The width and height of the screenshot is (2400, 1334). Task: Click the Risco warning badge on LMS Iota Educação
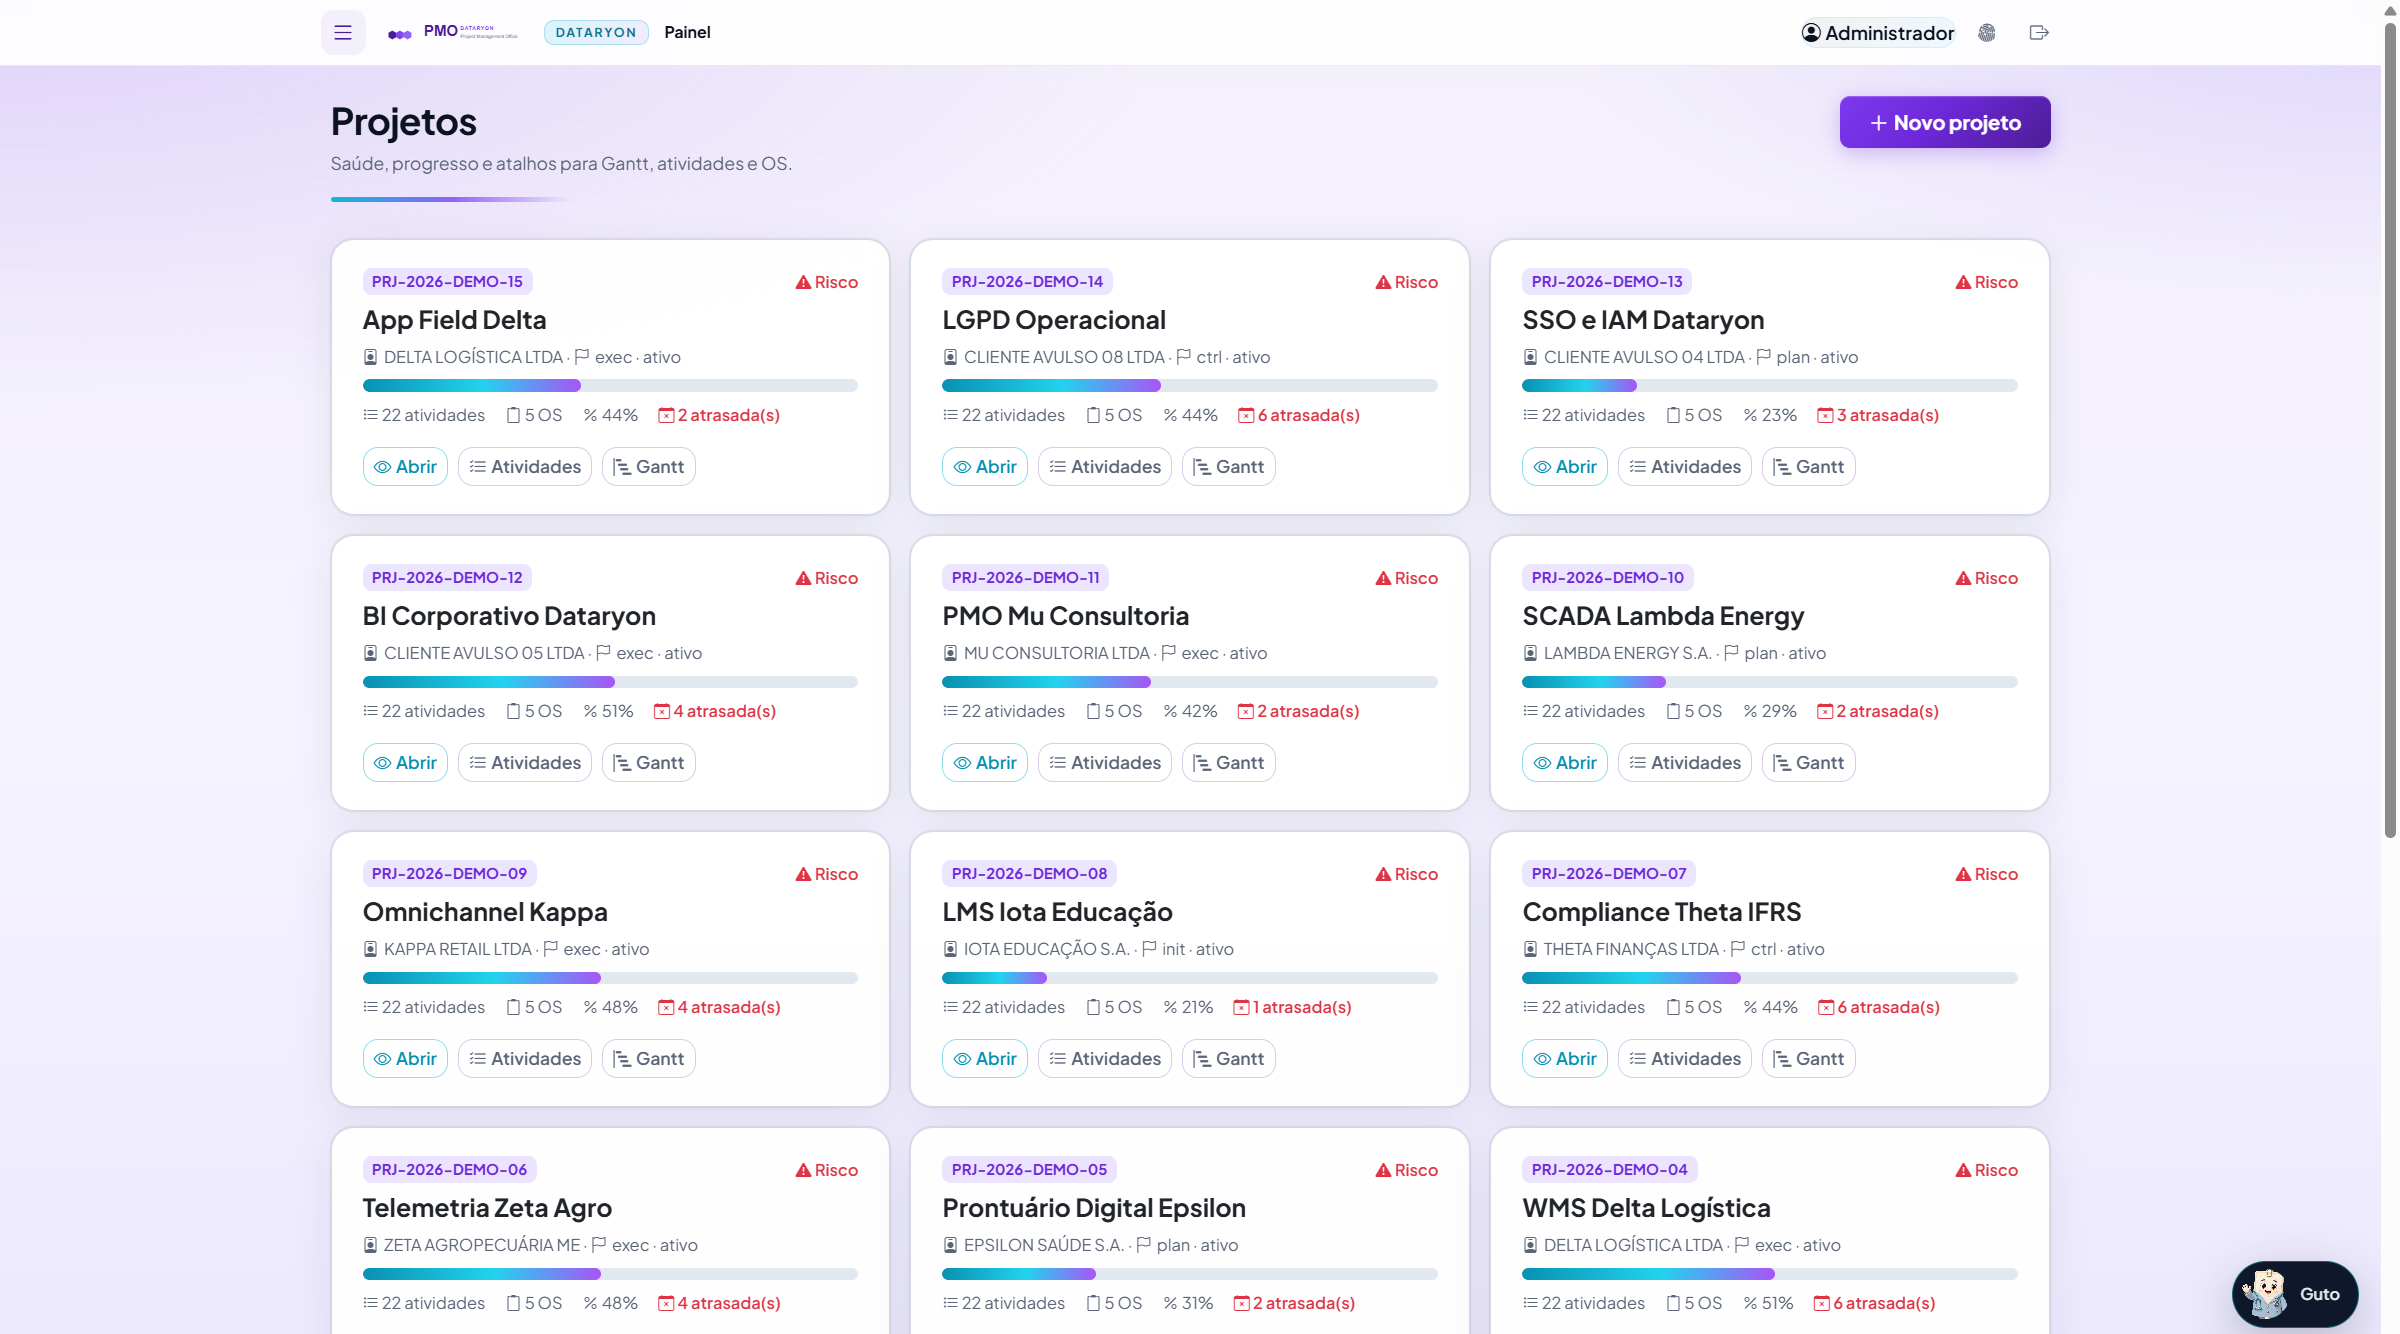coord(1407,874)
